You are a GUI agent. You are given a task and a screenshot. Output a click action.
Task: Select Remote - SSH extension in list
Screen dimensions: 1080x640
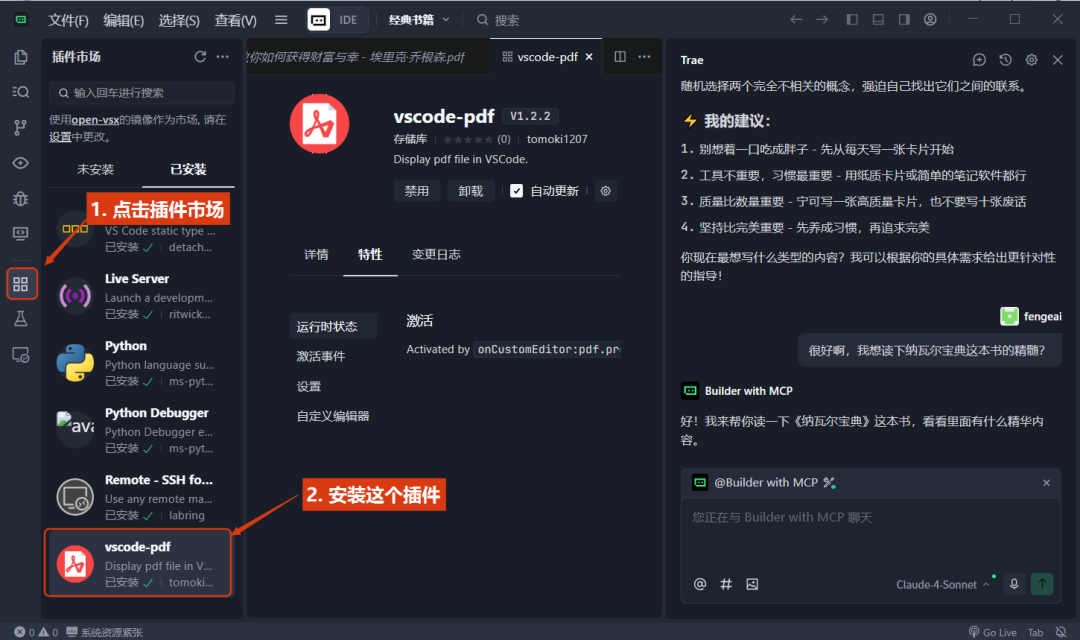141,497
